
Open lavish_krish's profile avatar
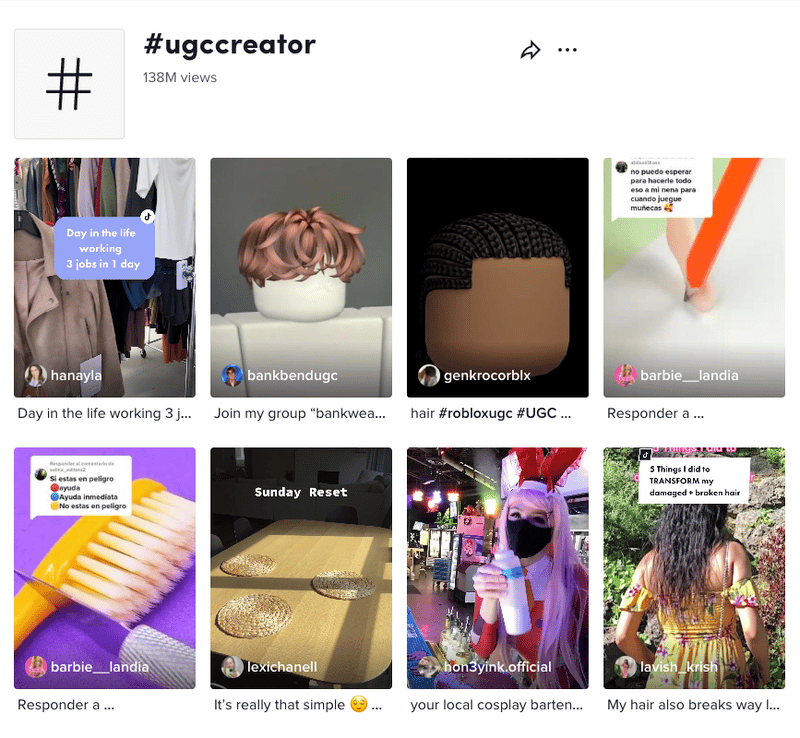(x=625, y=667)
